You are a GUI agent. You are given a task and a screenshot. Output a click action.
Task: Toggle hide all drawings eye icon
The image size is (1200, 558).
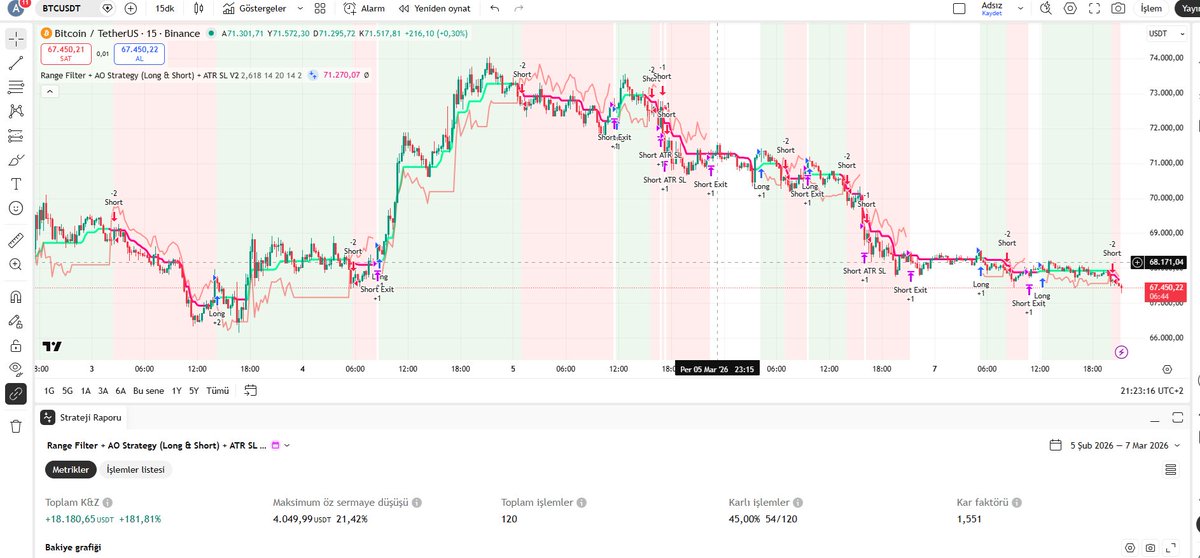15,369
